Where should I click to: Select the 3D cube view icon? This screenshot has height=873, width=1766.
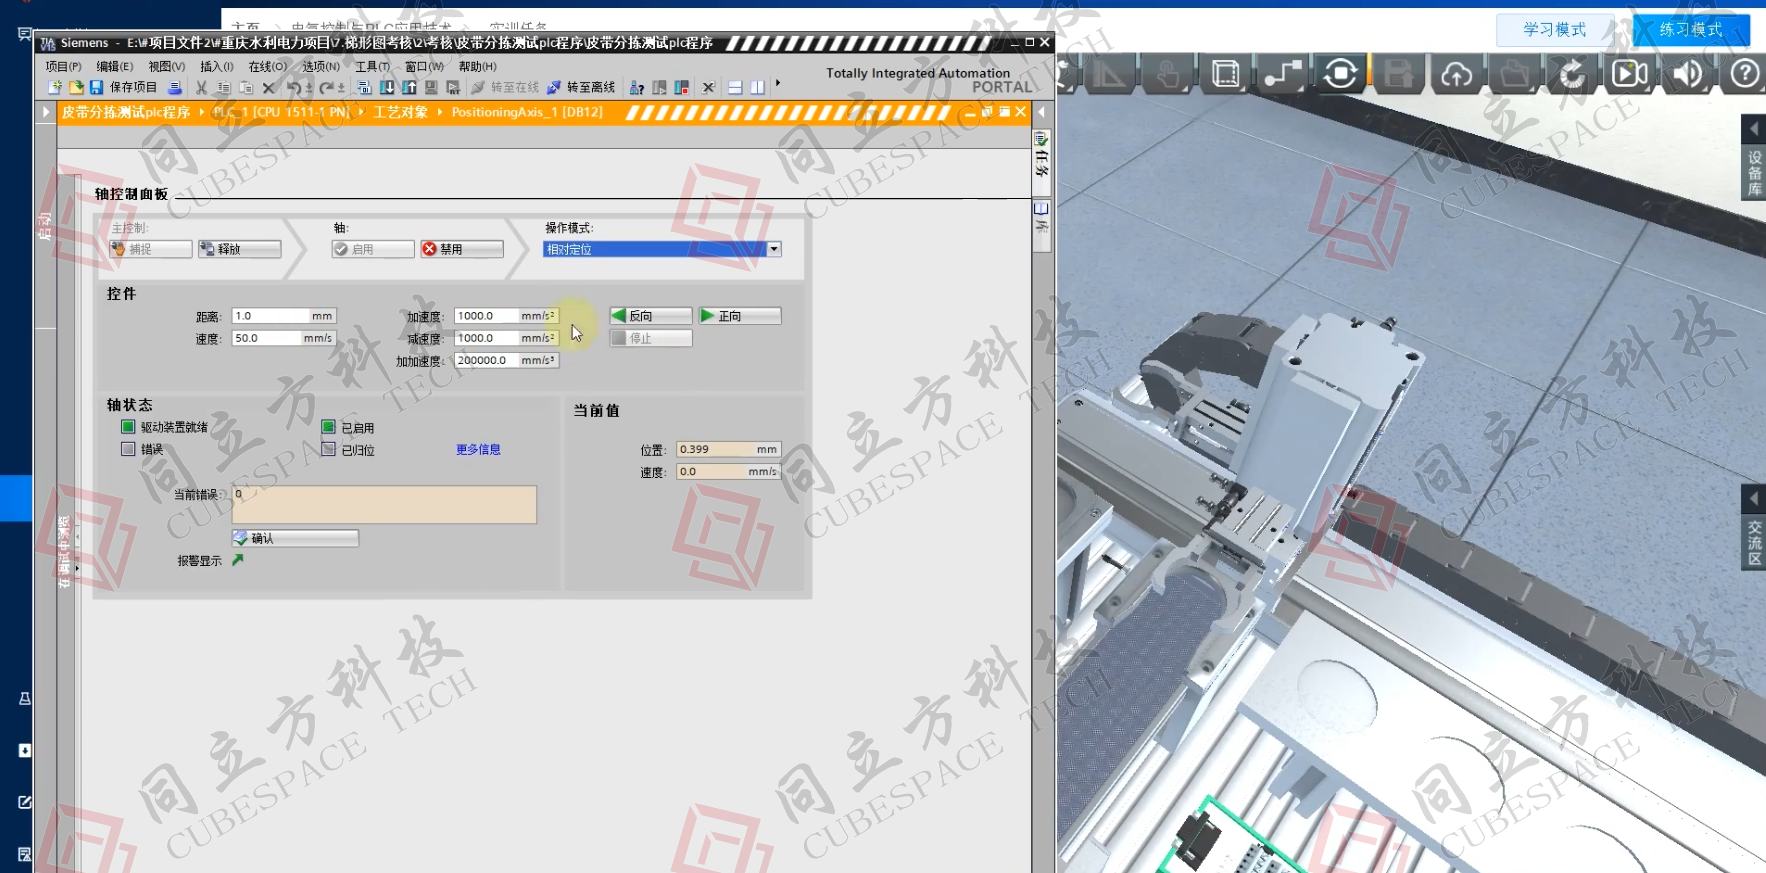click(1225, 74)
